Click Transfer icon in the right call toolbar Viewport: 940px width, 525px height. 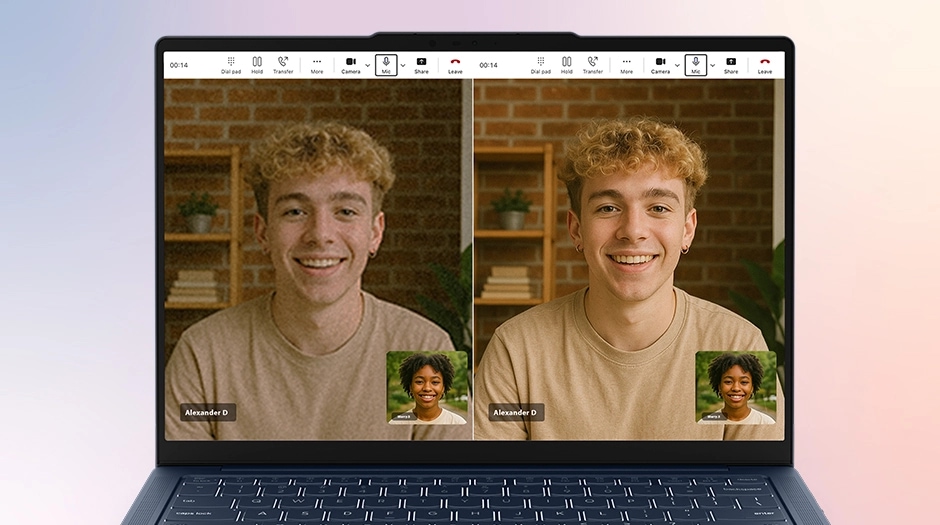(593, 65)
